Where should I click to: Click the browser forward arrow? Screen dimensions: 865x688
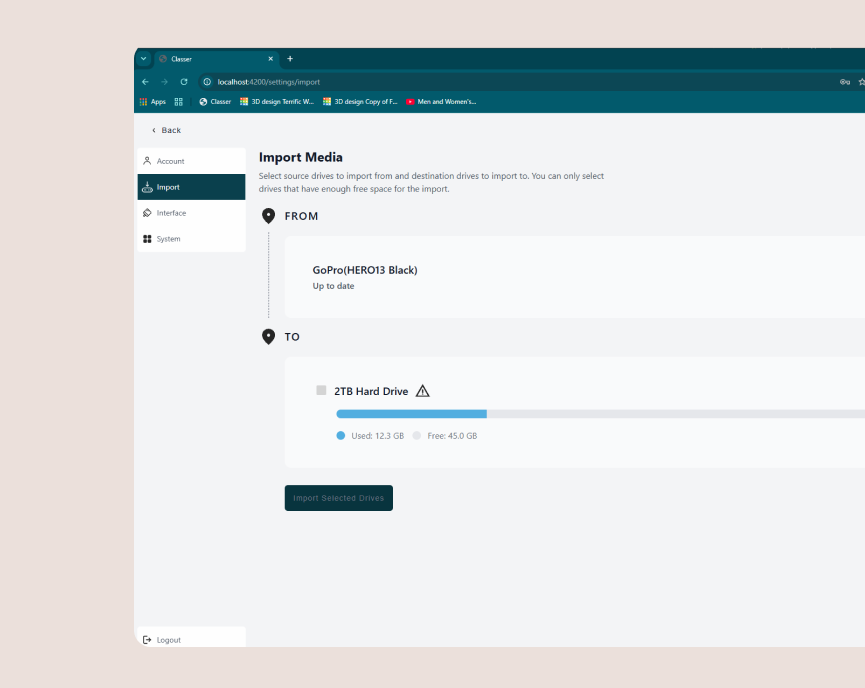pyautogui.click(x=164, y=82)
